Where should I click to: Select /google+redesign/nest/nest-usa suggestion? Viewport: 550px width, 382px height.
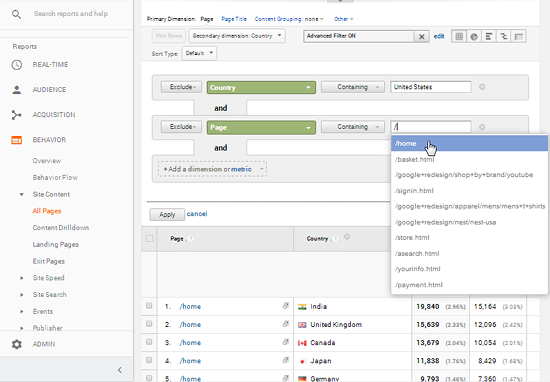tap(469, 222)
